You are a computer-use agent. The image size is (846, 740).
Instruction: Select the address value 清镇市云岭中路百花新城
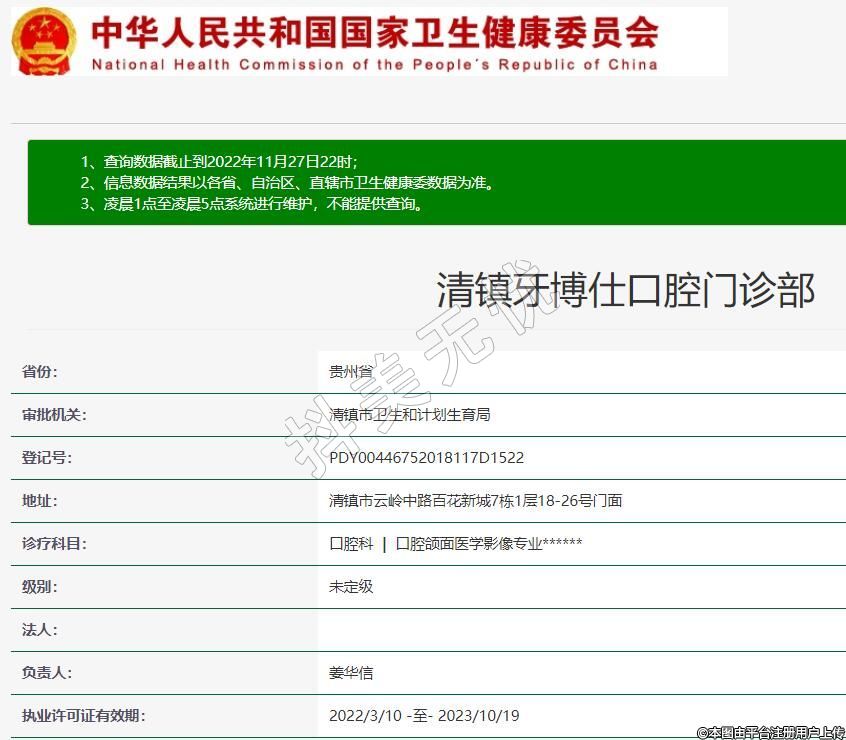click(475, 501)
